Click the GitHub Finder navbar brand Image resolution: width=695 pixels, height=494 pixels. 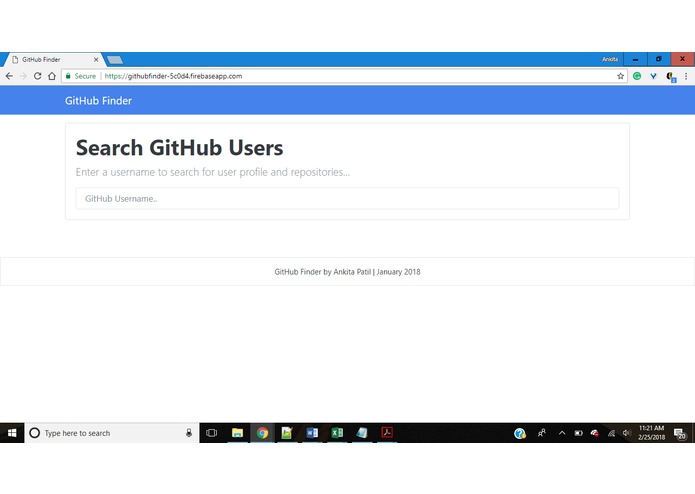(98, 101)
